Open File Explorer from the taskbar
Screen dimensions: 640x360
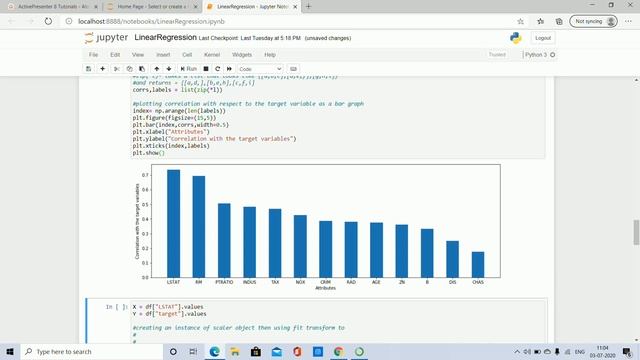click(x=235, y=351)
